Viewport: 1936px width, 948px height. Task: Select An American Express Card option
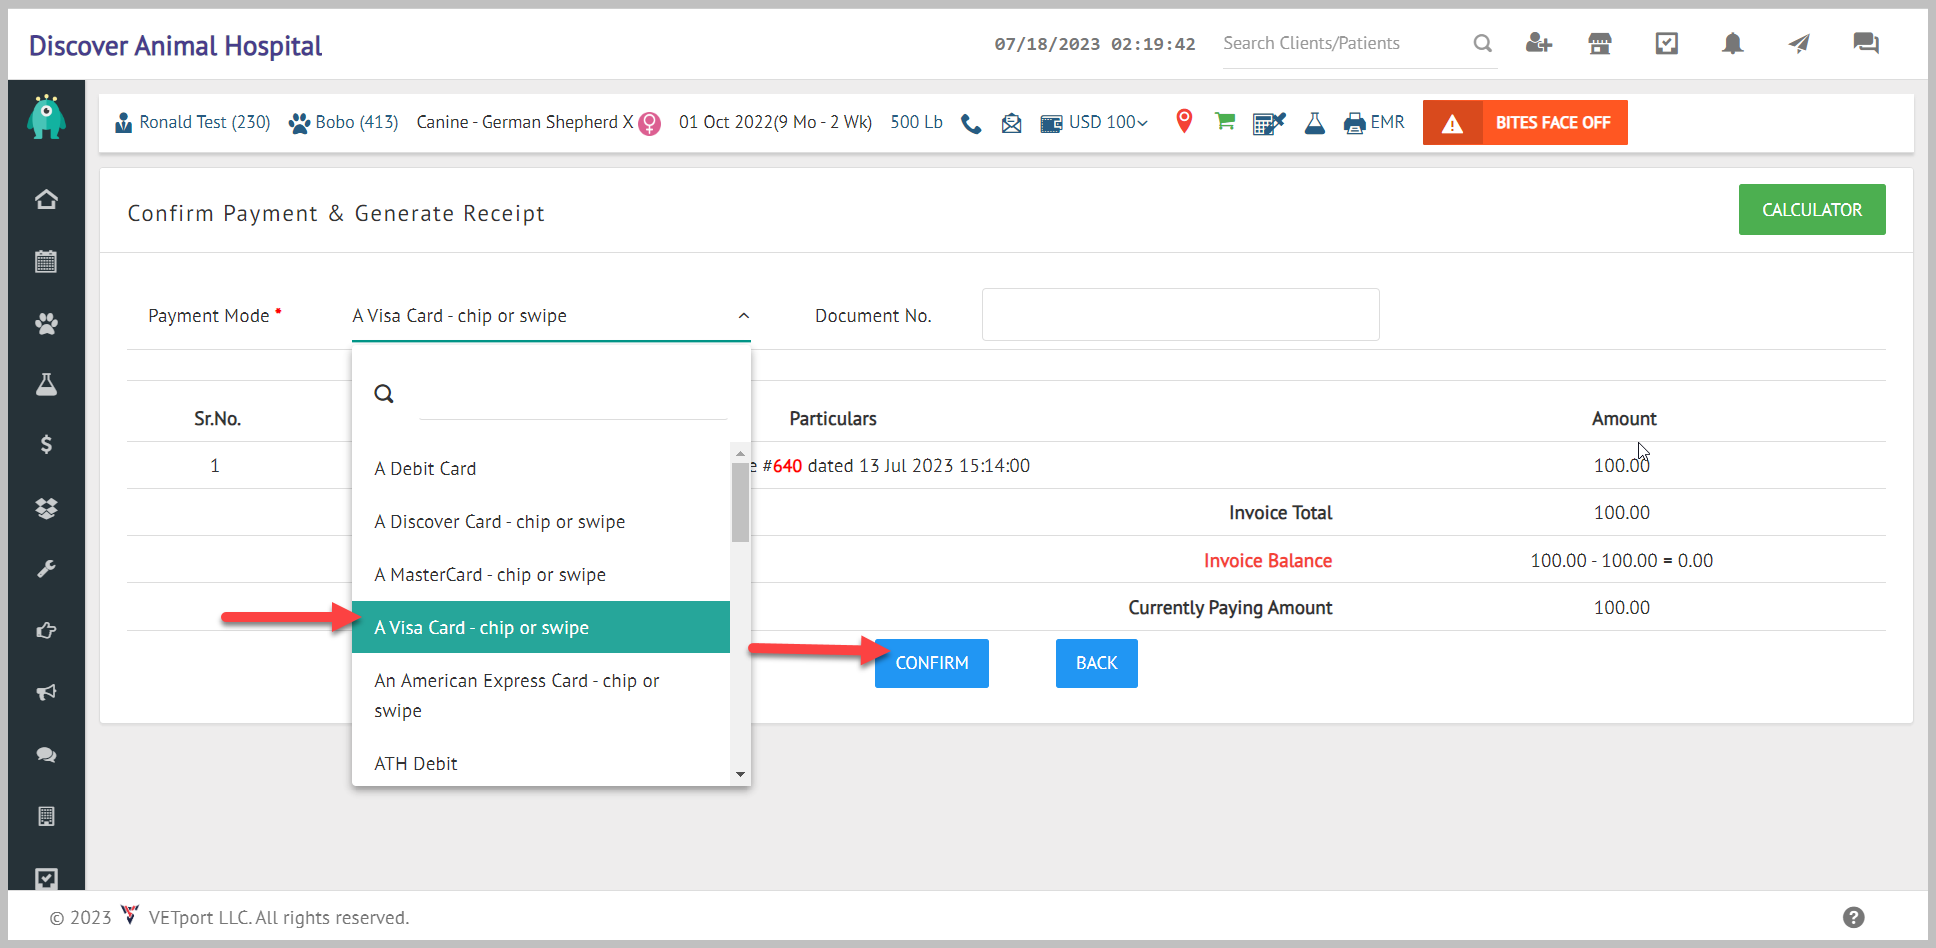tap(541, 695)
